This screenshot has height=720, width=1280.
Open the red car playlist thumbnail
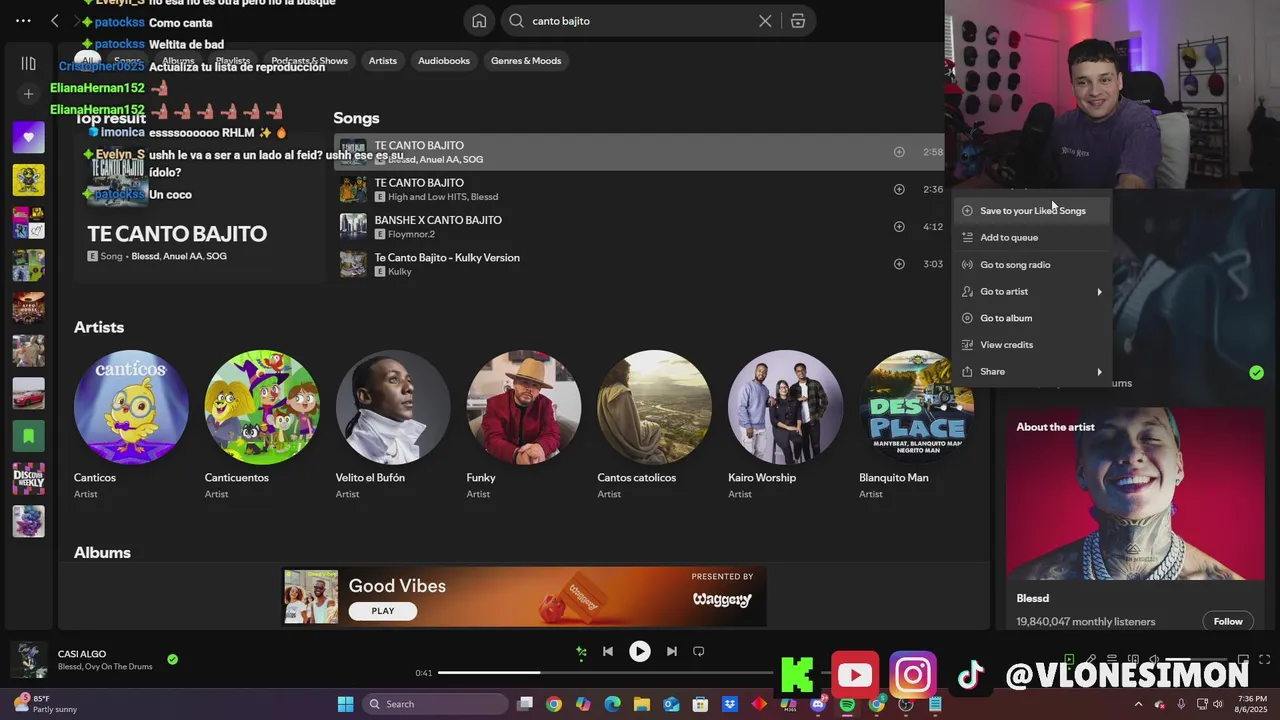28,393
